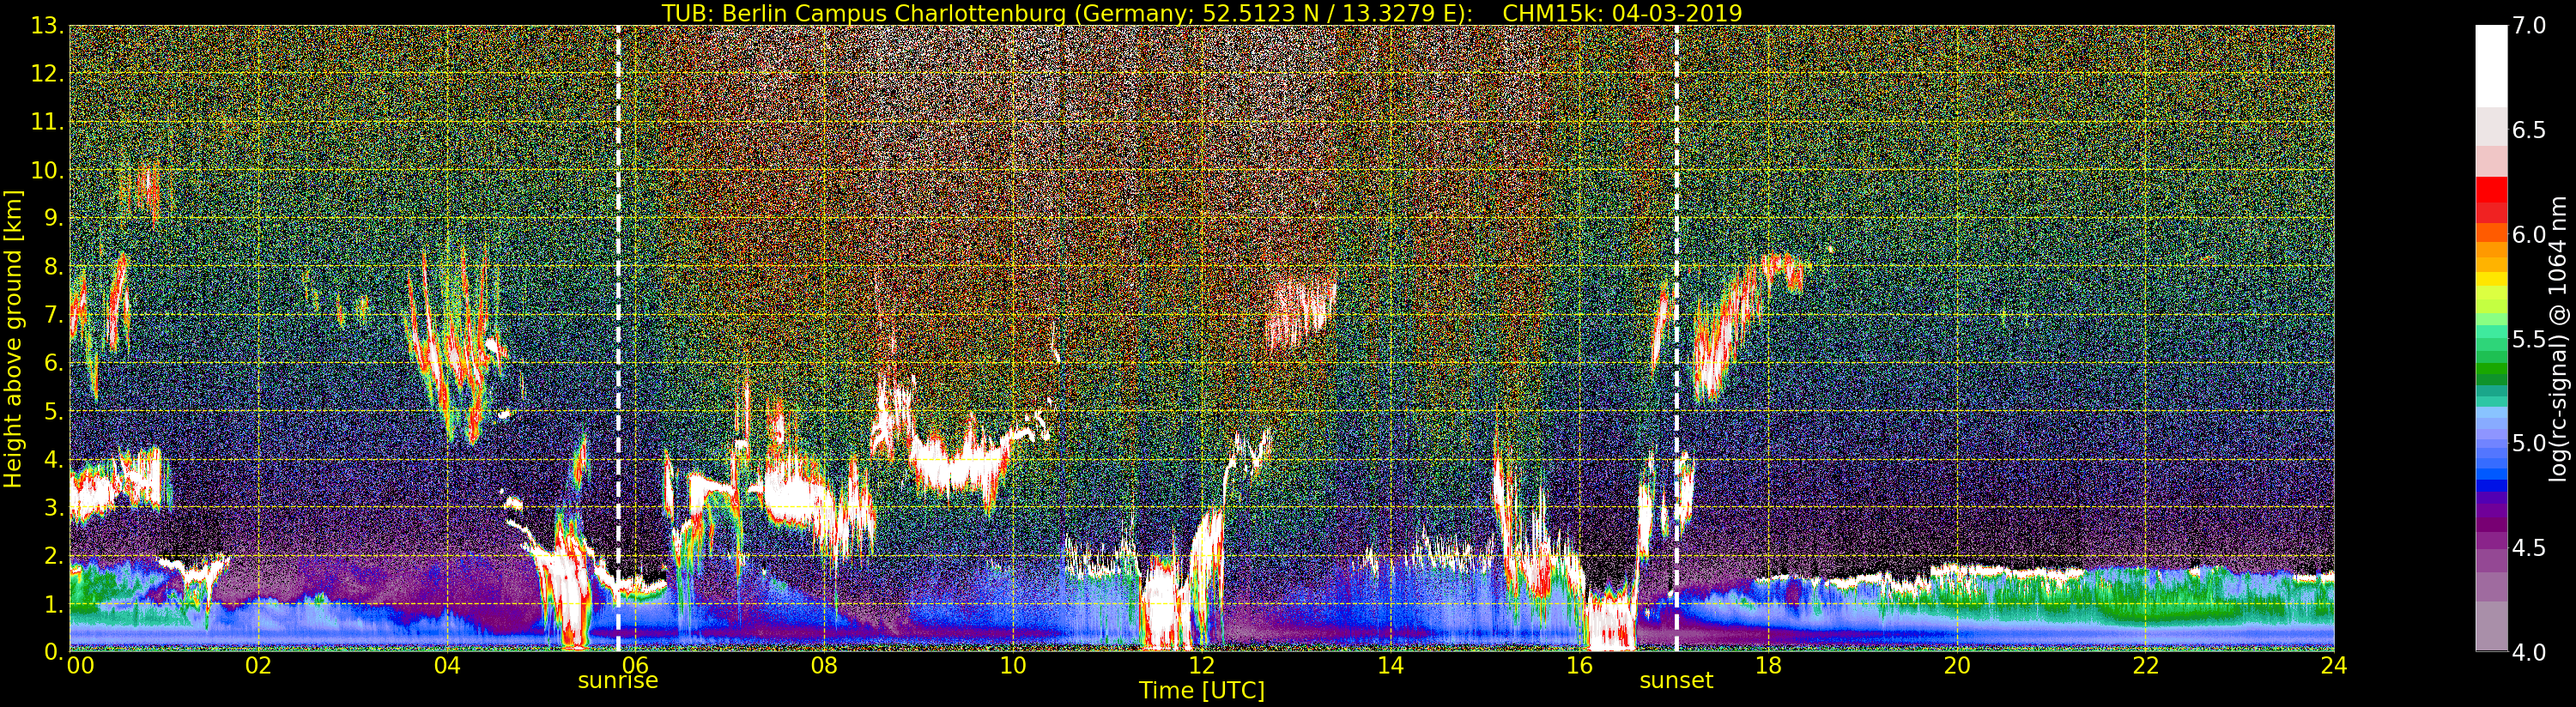
Task: Pick the white top band of the colorbar
Action: tap(2491, 65)
